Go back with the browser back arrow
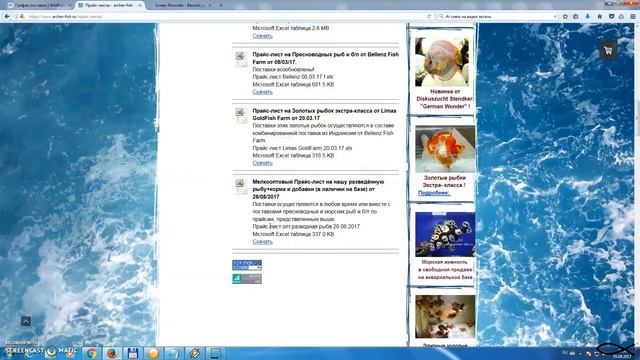Image resolution: width=640 pixels, height=360 pixels. pos(7,16)
